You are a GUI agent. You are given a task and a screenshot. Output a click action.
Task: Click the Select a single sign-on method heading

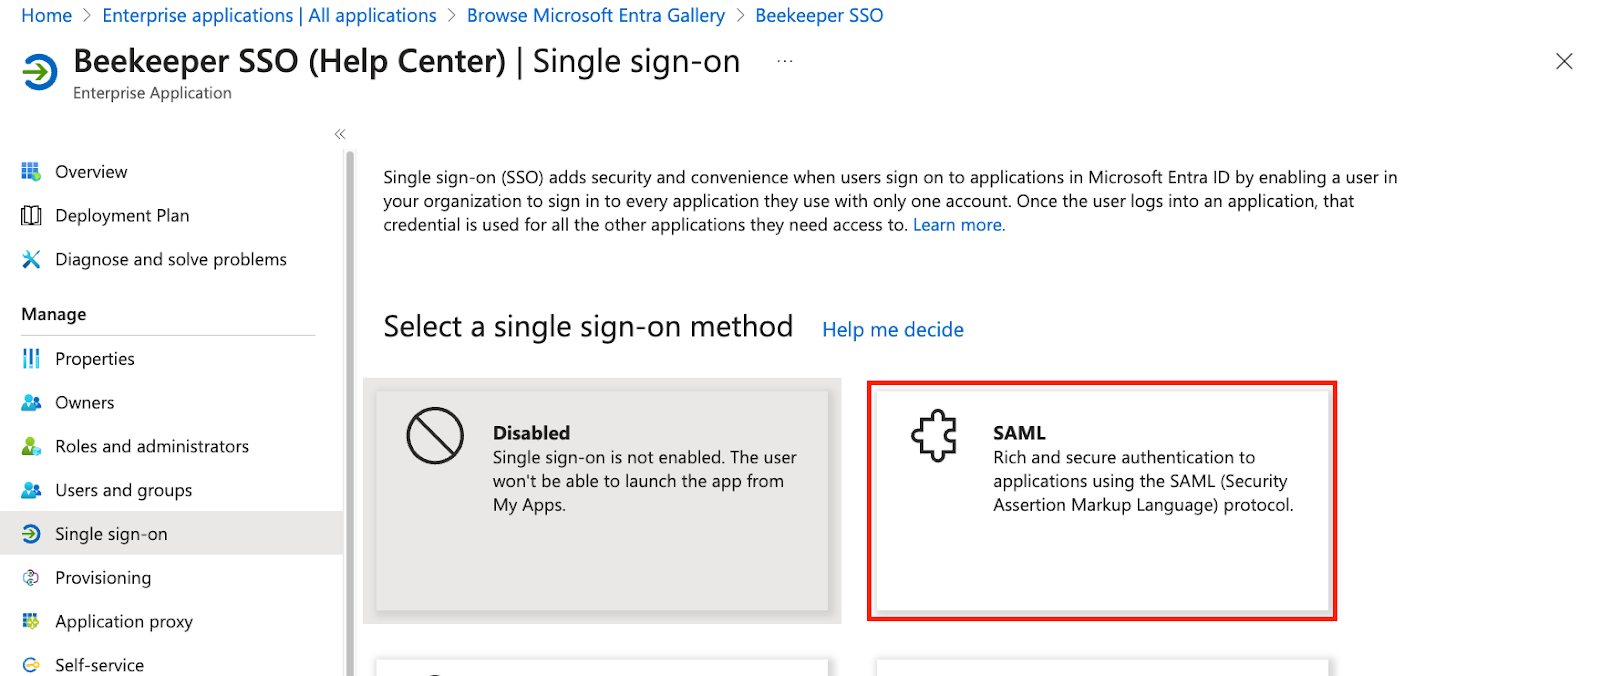point(588,327)
